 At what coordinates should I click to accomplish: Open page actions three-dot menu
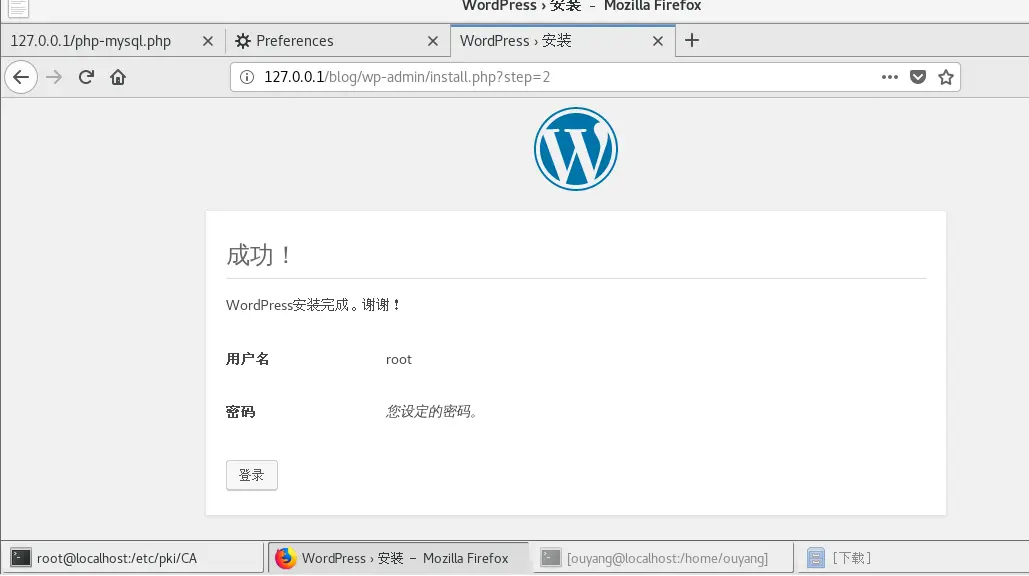pos(890,77)
